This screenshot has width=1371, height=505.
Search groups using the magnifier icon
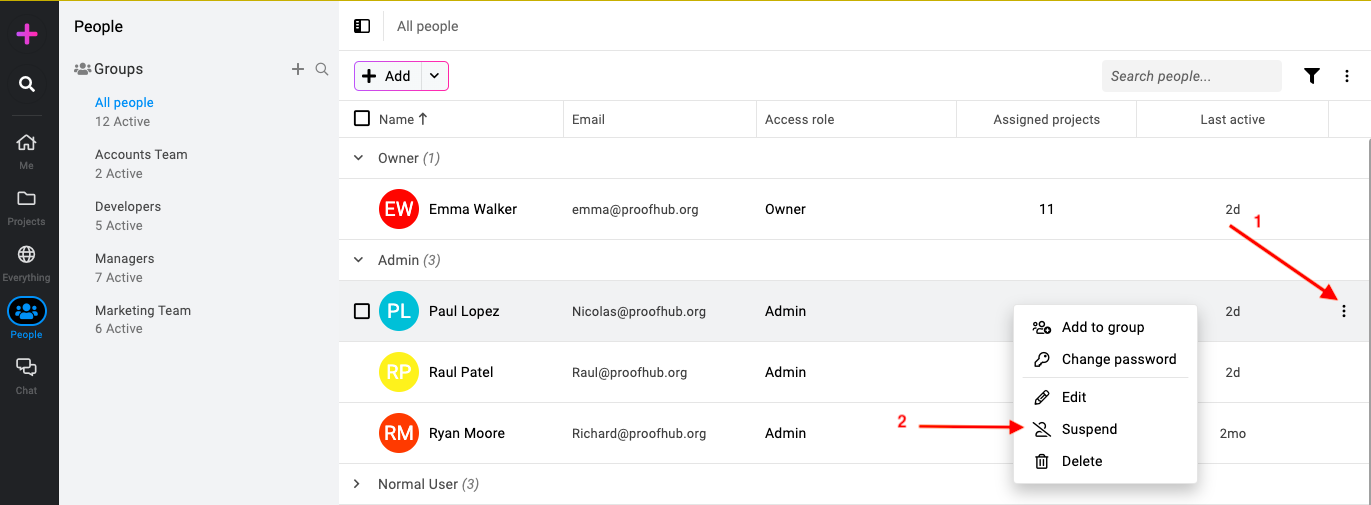[322, 69]
